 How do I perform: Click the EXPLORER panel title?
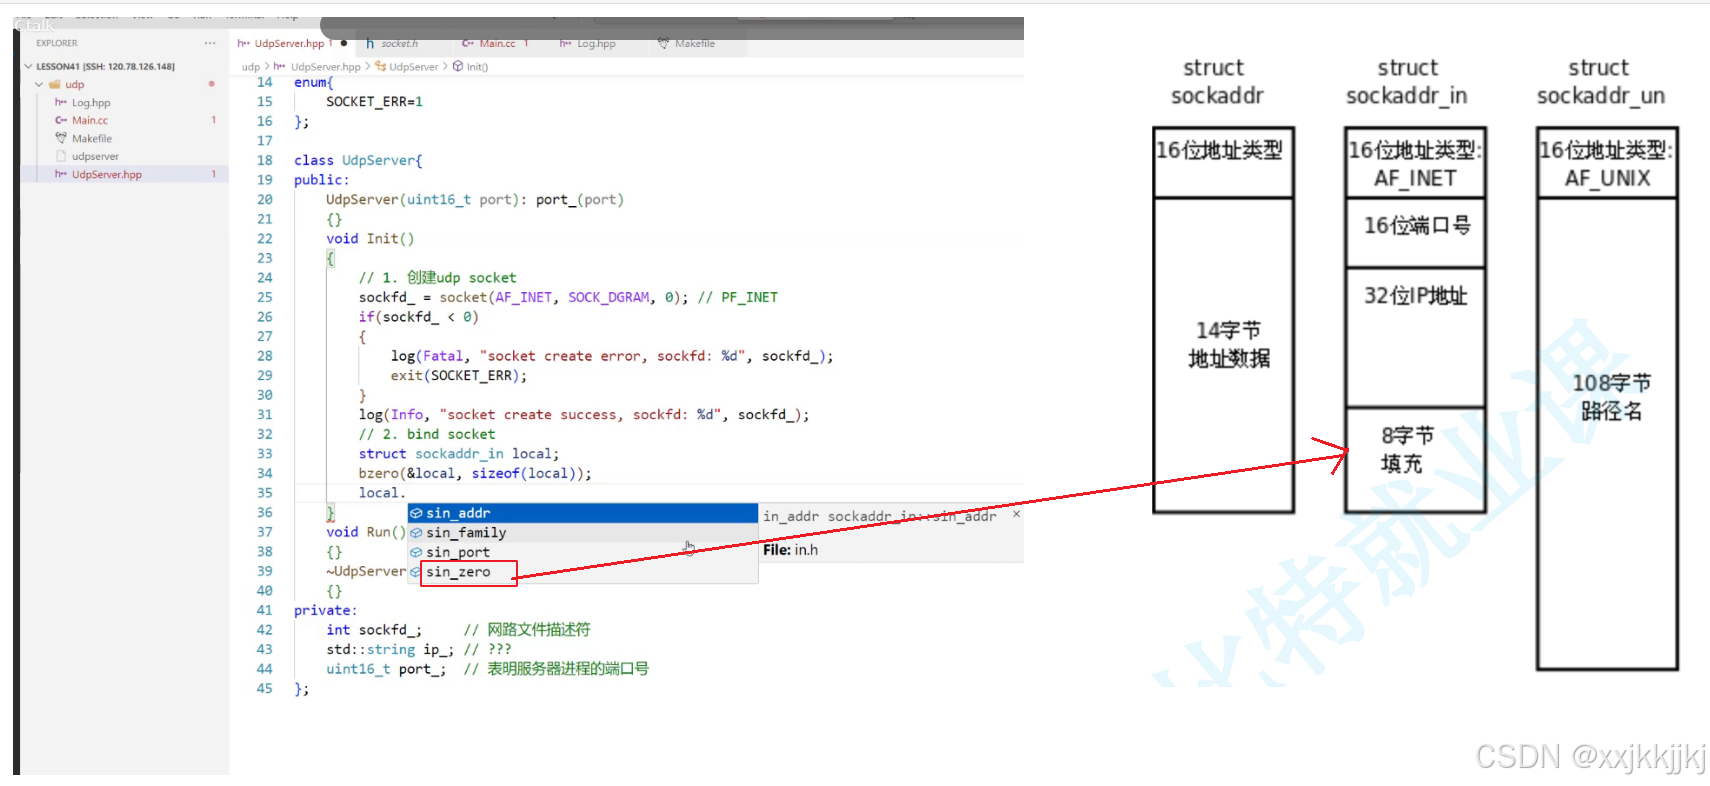(x=57, y=43)
